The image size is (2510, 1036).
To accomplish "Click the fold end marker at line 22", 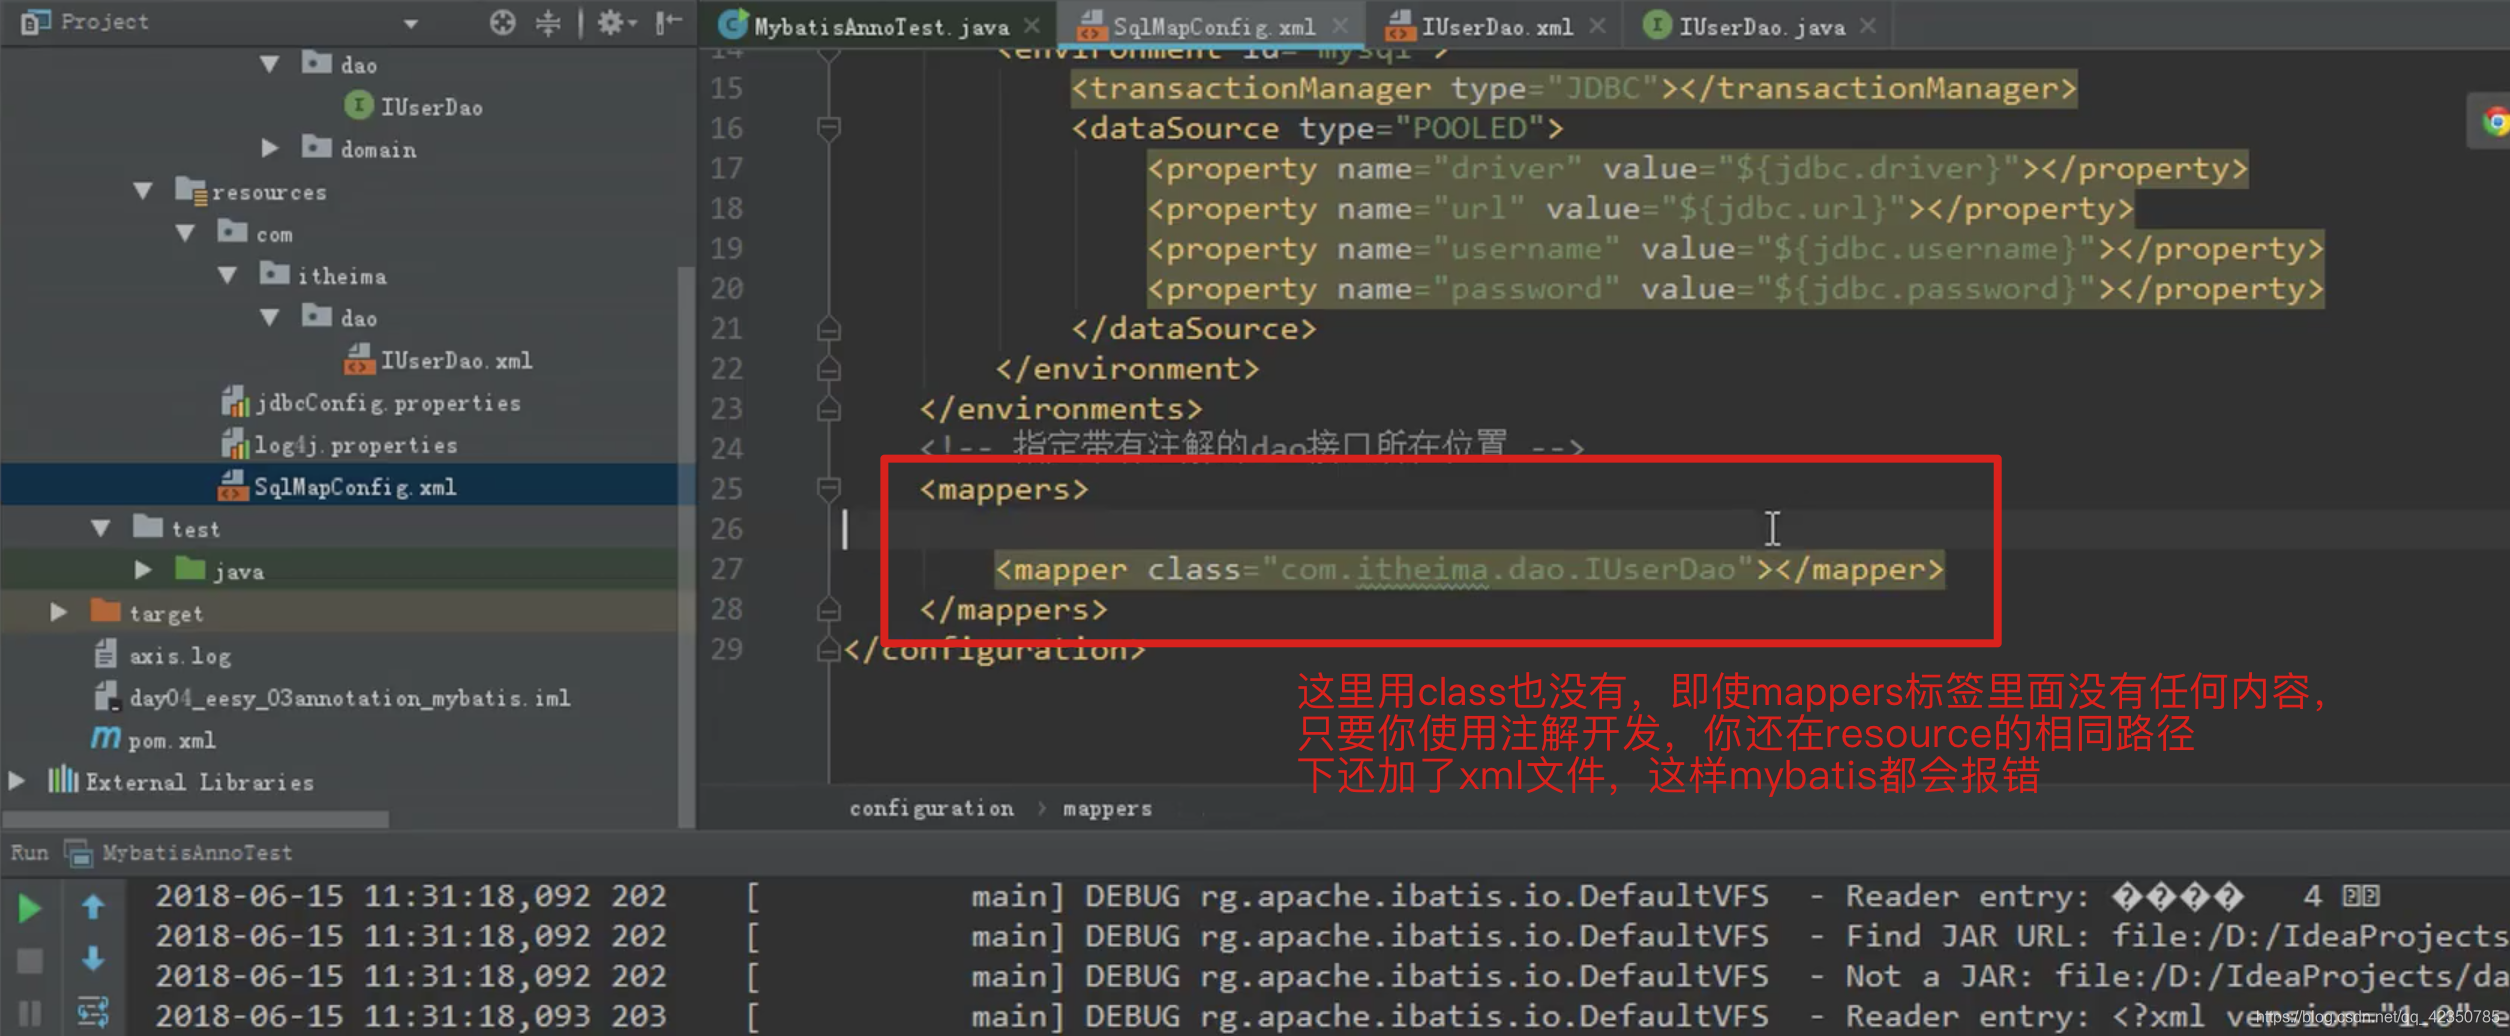I will pyautogui.click(x=828, y=369).
